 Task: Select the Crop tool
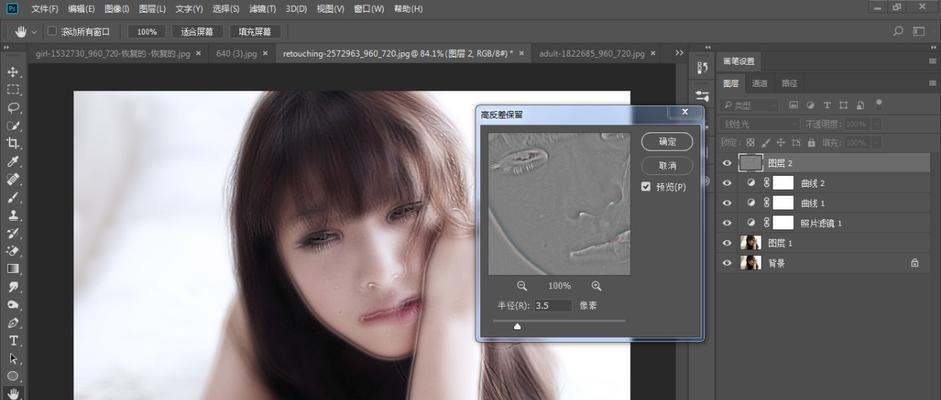tap(13, 143)
